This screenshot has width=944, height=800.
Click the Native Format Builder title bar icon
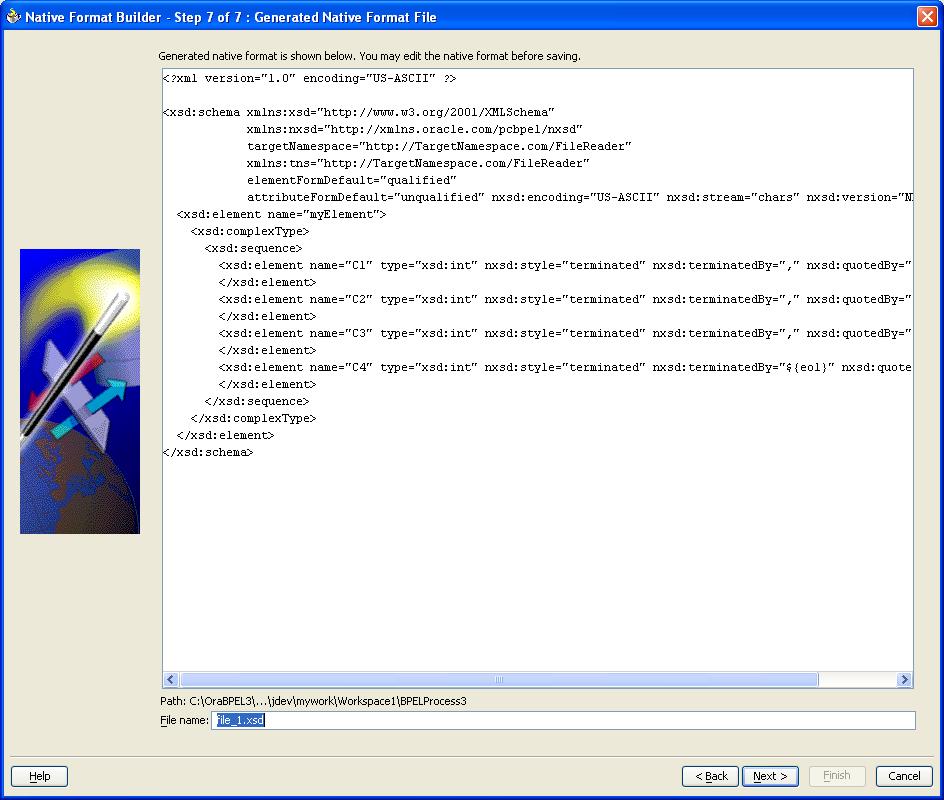[13, 17]
